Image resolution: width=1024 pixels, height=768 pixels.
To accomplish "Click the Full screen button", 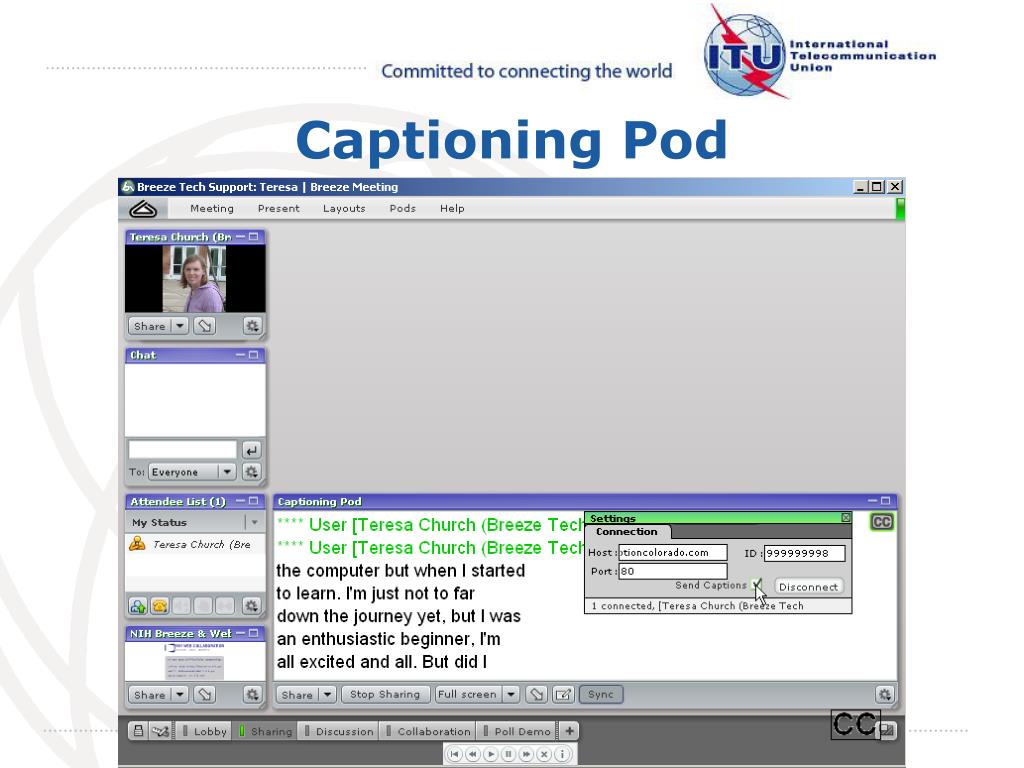I will click(468, 694).
